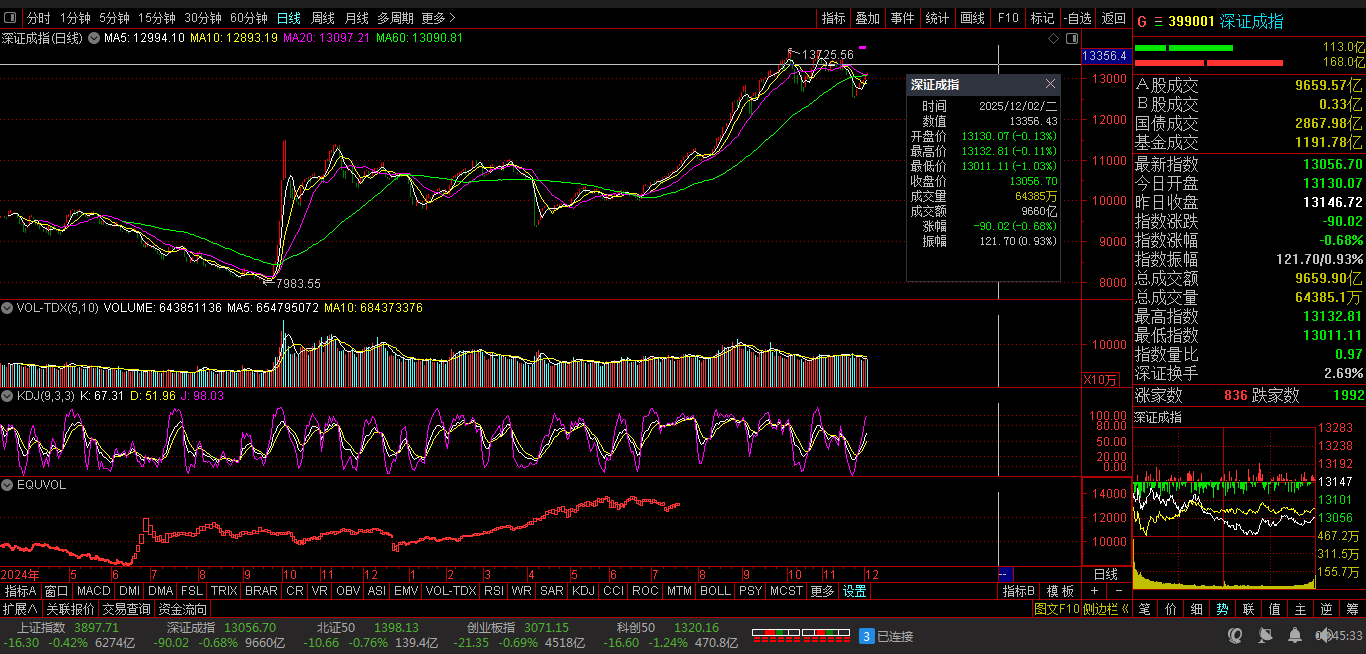The height and width of the screenshot is (654, 1366).
Task: Open the 更多 periods expander in the top bar
Action: 438,18
